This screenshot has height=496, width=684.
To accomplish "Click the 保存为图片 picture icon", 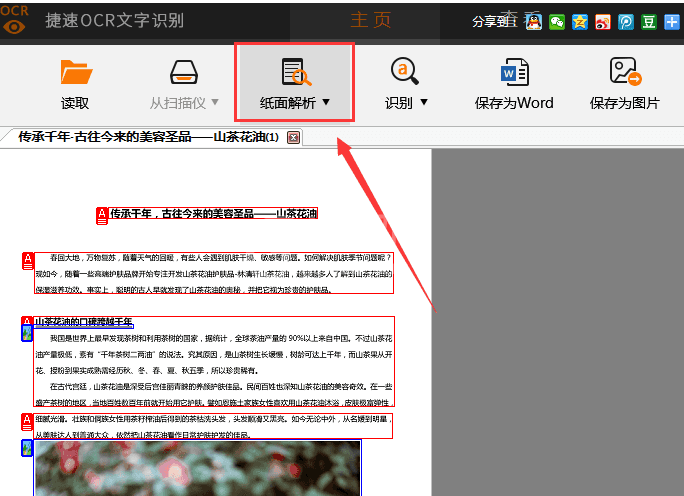I will pos(625,71).
